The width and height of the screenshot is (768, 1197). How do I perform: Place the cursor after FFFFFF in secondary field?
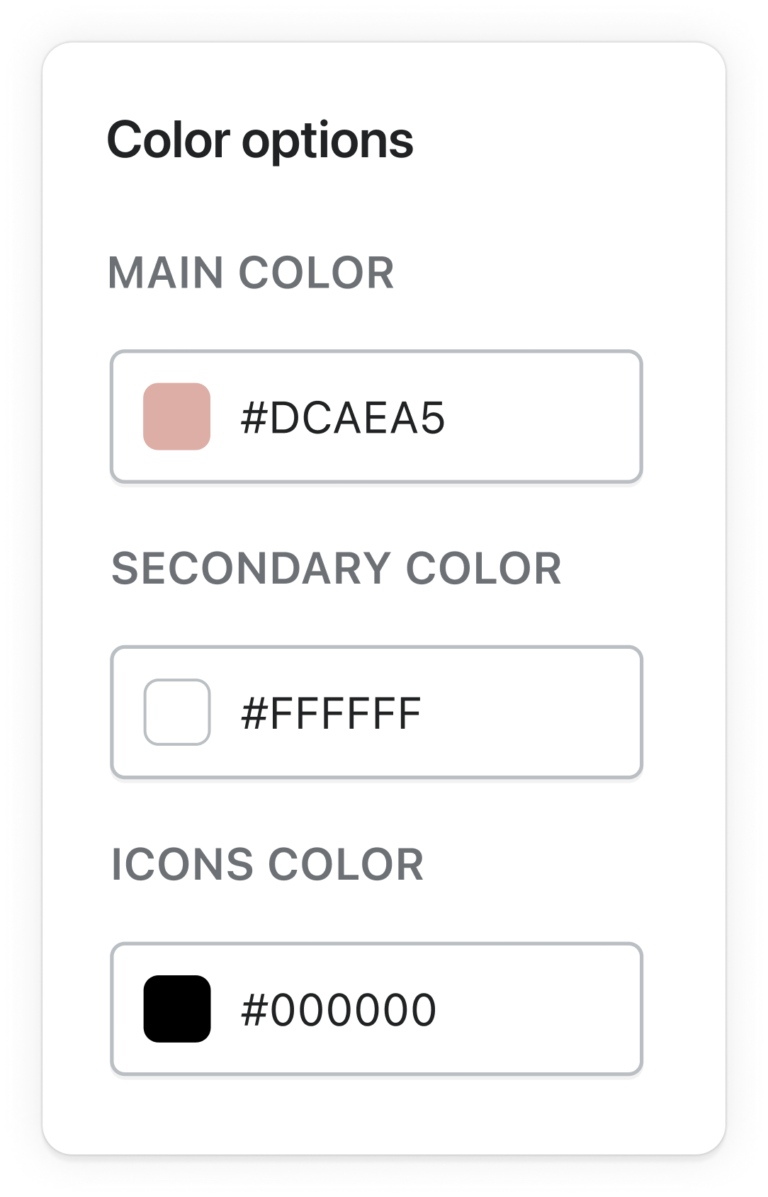425,714
